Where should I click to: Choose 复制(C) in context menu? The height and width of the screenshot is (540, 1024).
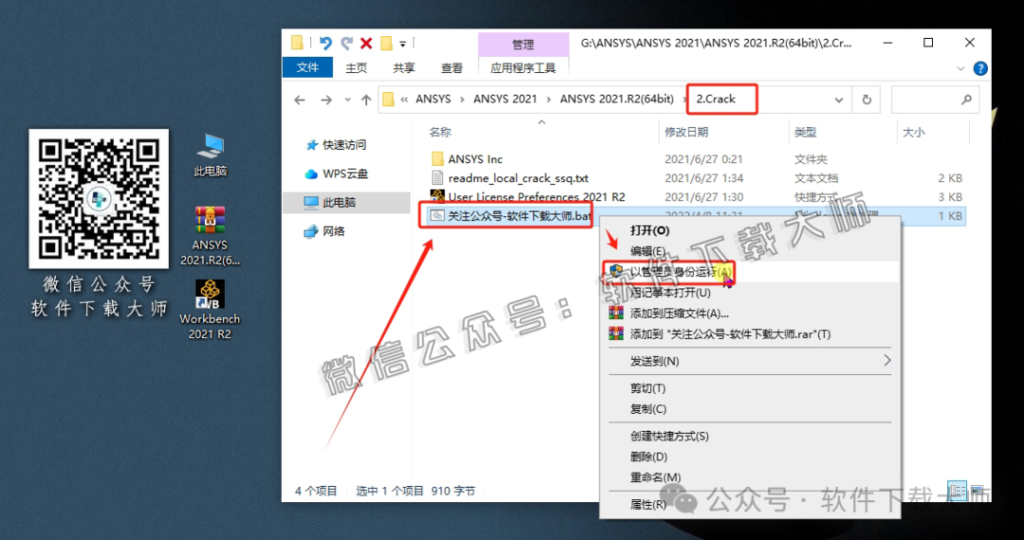(x=648, y=409)
